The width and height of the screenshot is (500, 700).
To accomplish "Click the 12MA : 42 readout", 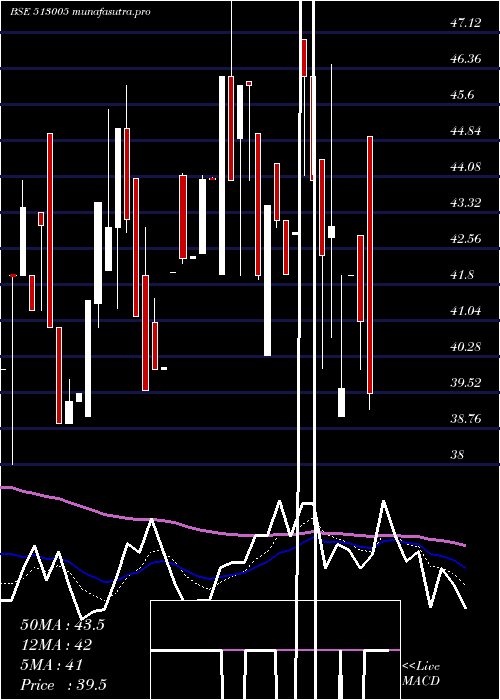I will tap(56, 644).
